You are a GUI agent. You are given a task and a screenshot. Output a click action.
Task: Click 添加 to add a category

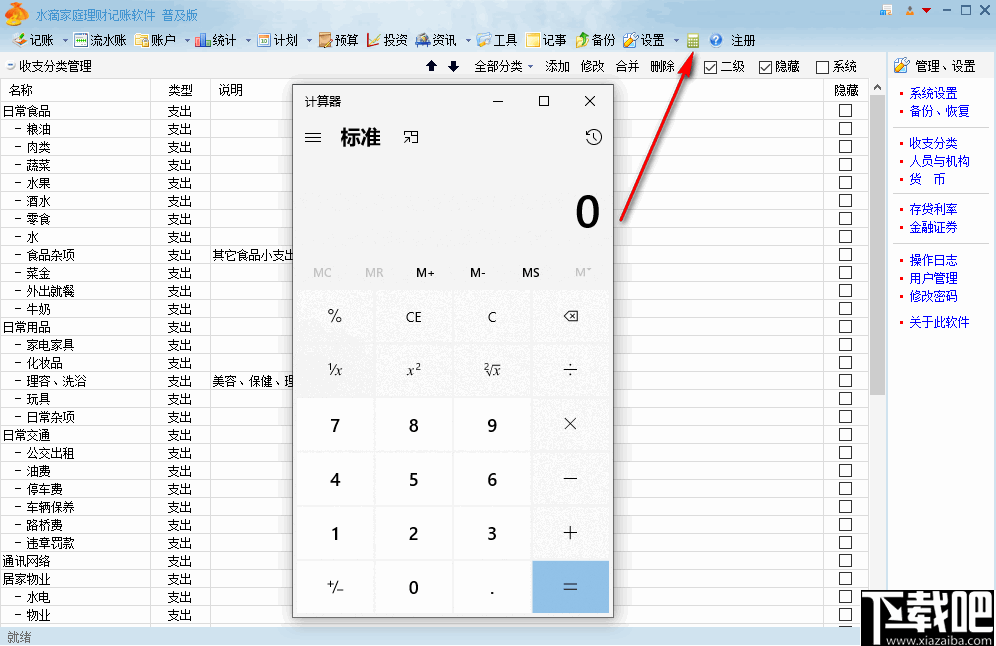pos(557,66)
